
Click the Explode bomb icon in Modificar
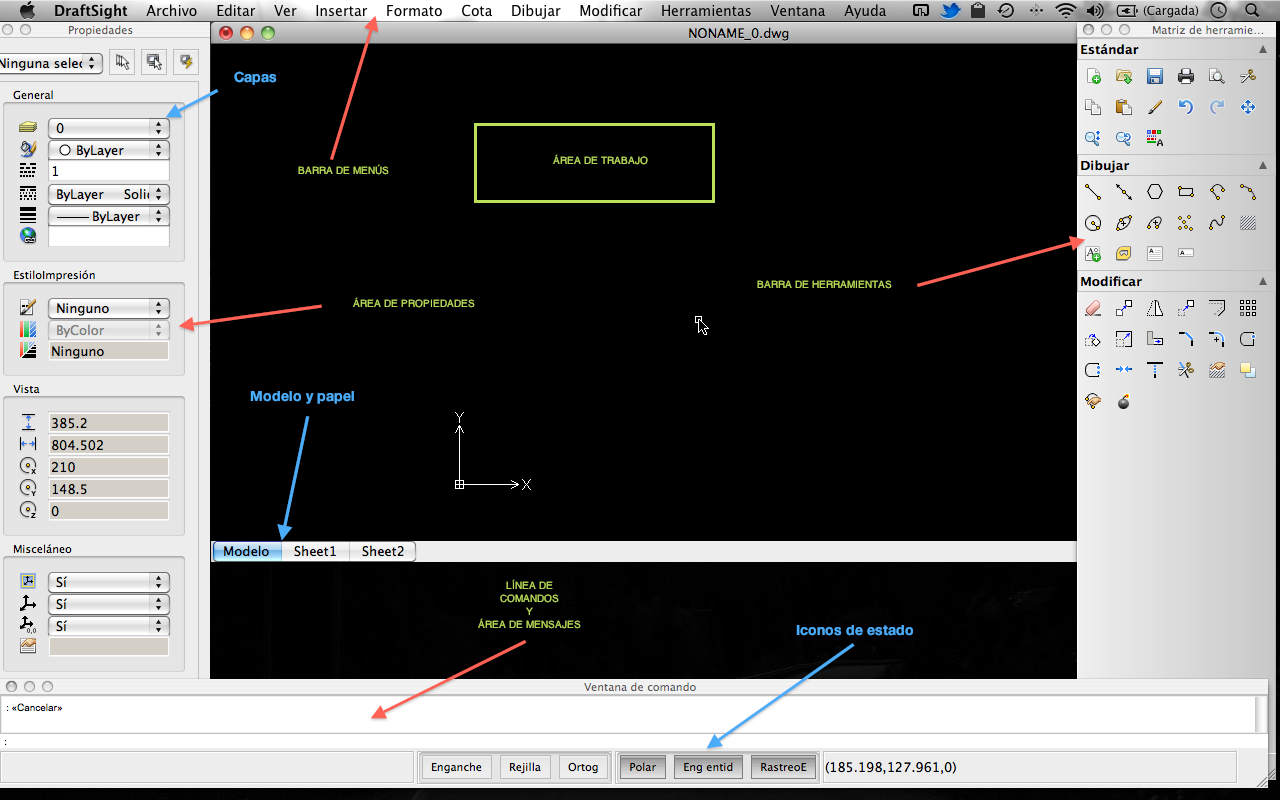click(1124, 402)
